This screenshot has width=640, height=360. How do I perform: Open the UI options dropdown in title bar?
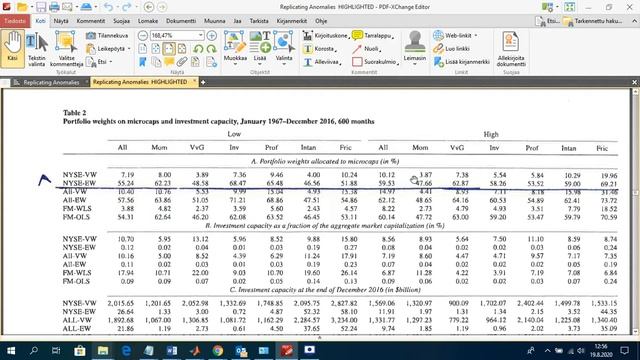[x=557, y=7]
